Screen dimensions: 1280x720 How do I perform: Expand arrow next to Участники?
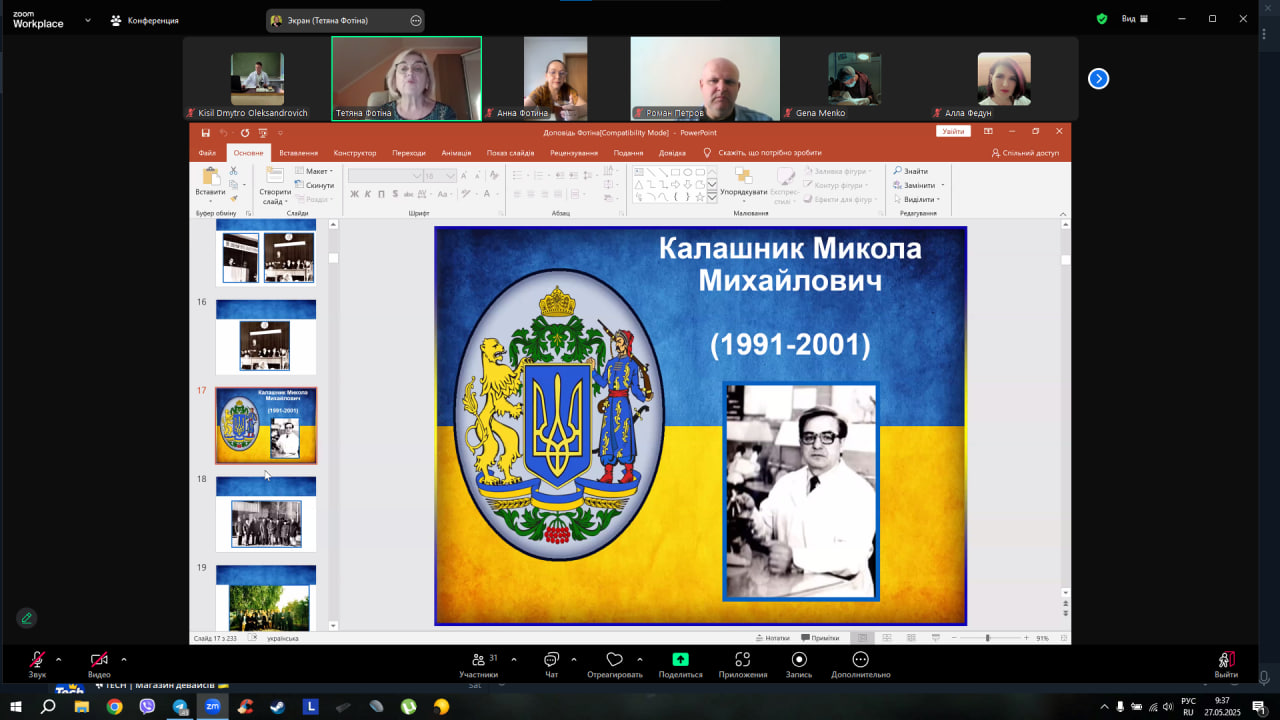click(x=514, y=659)
